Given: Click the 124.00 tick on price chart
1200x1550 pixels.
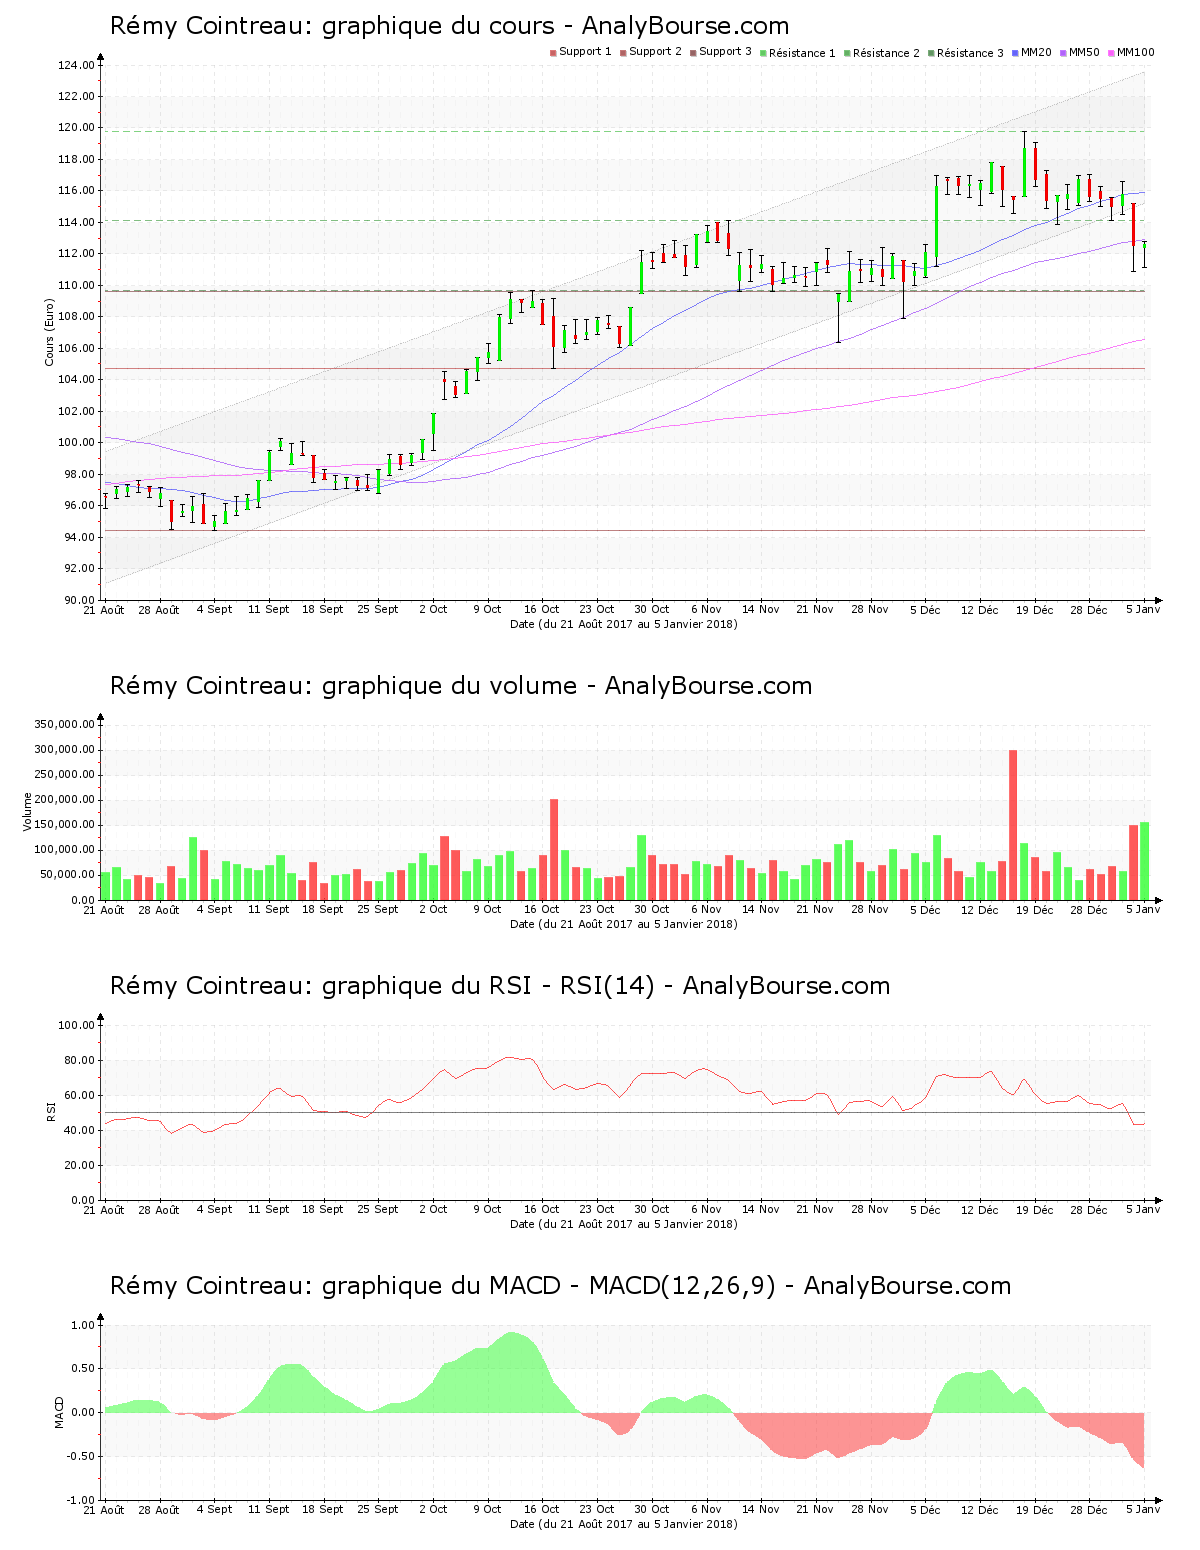Looking at the screenshot, I should coord(77,65).
